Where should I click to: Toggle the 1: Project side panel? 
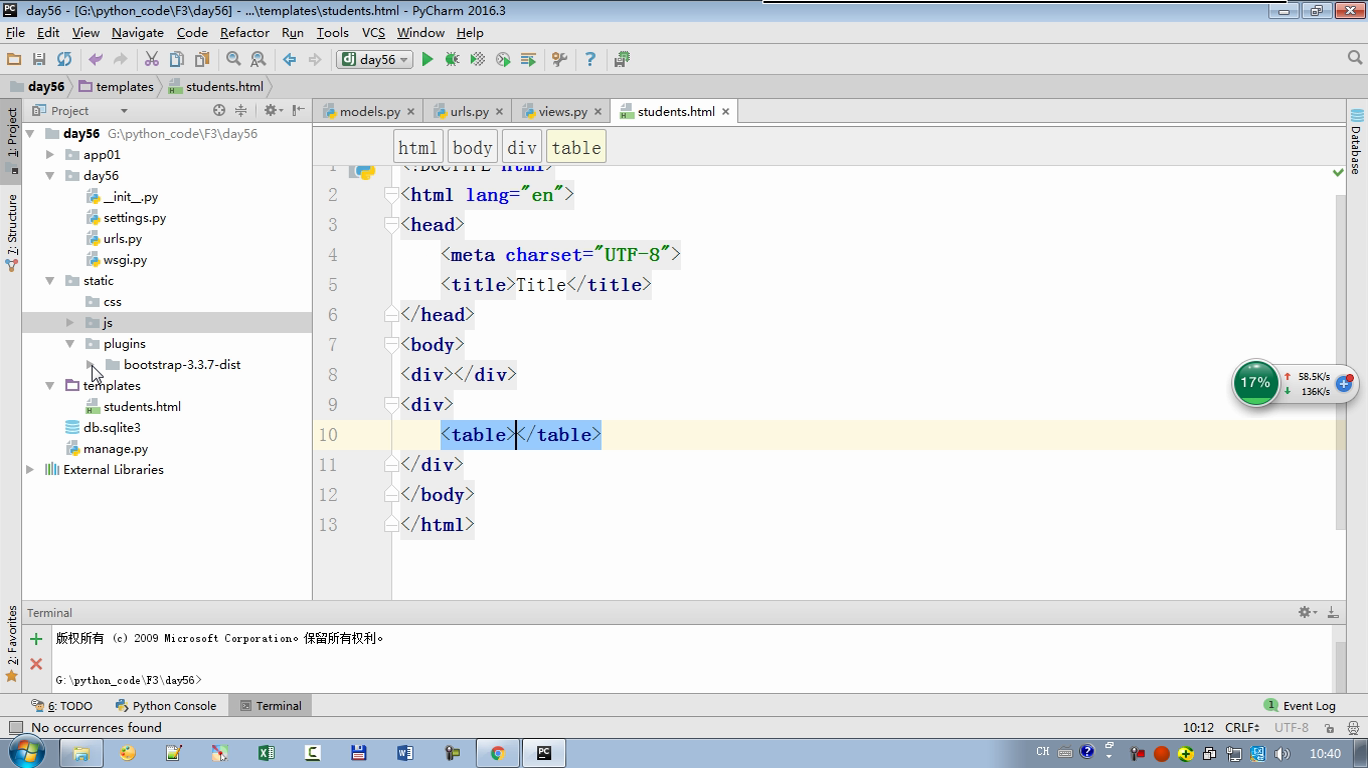12,135
